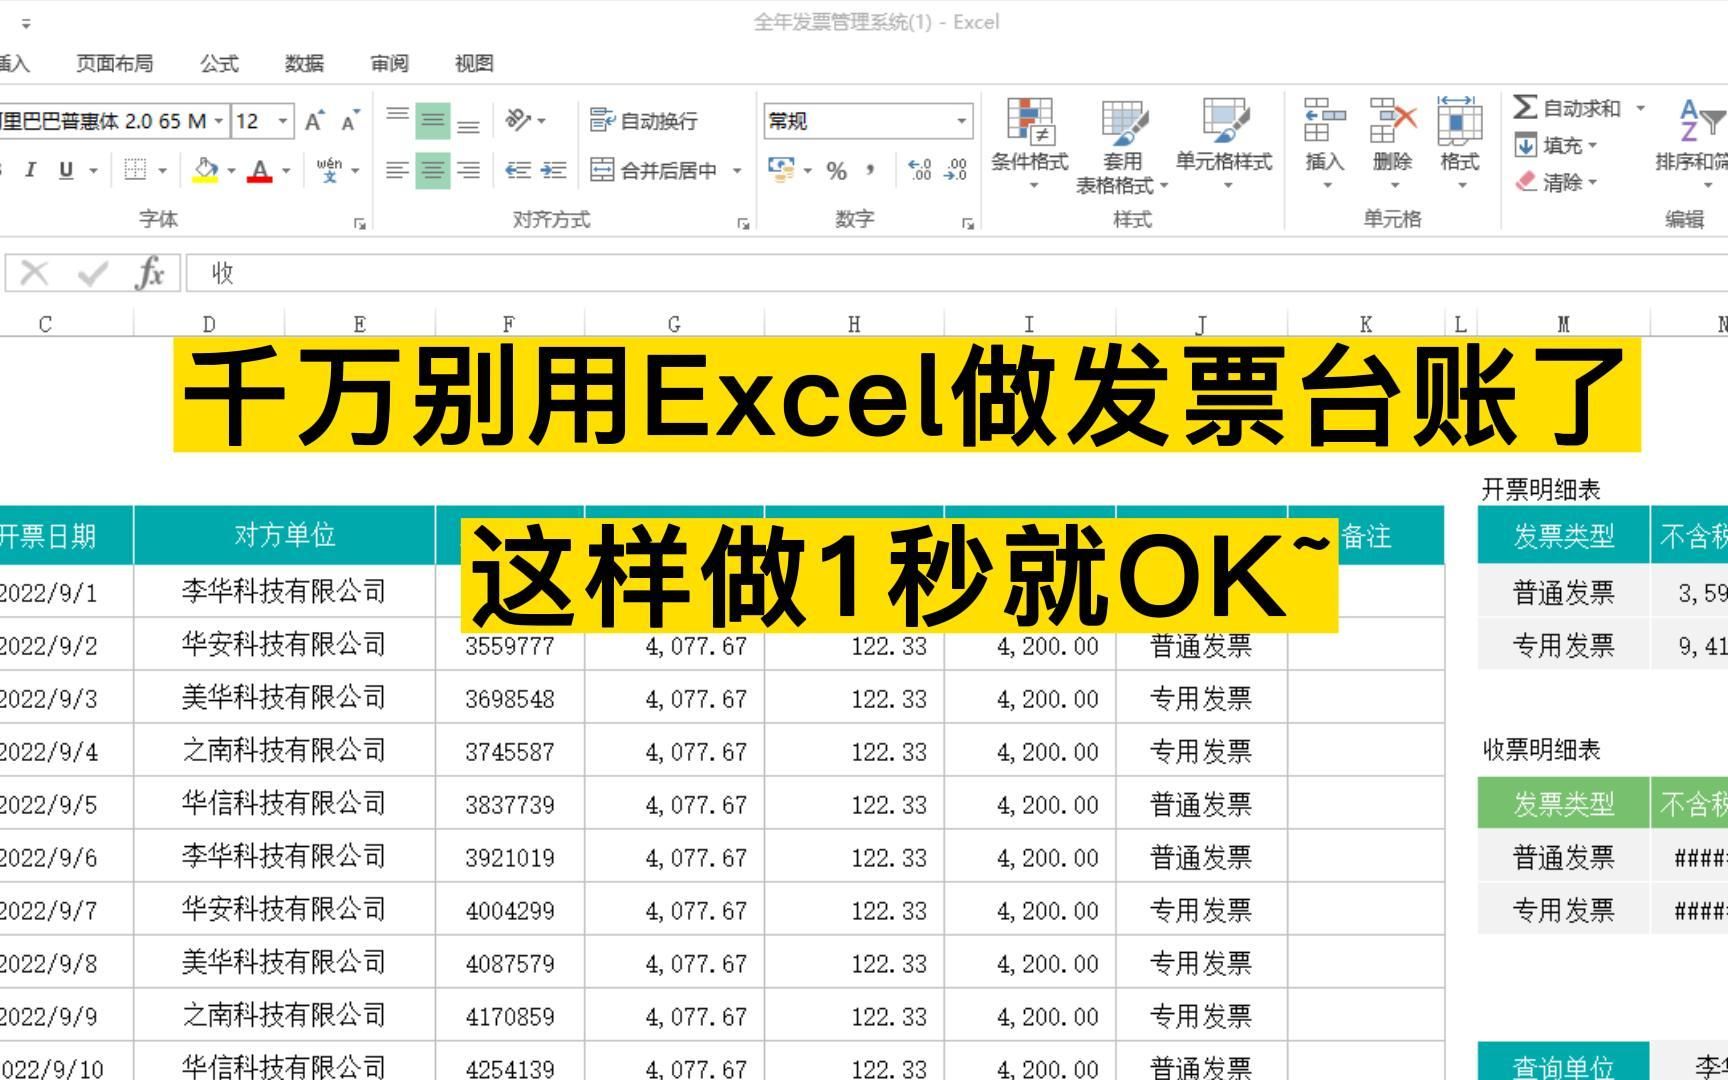This screenshot has height=1080, width=1728.
Task: Align text left
Action: (397, 170)
